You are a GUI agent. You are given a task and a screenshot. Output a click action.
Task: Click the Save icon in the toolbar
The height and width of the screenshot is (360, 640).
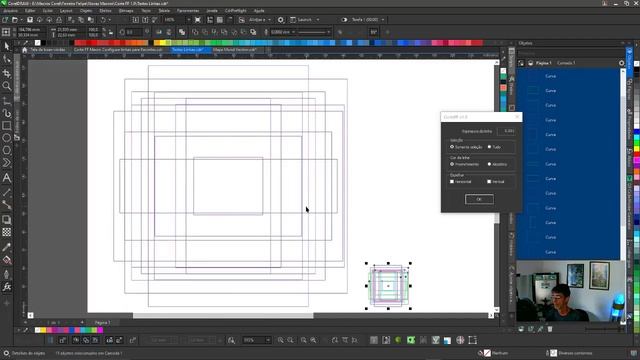click(x=30, y=20)
